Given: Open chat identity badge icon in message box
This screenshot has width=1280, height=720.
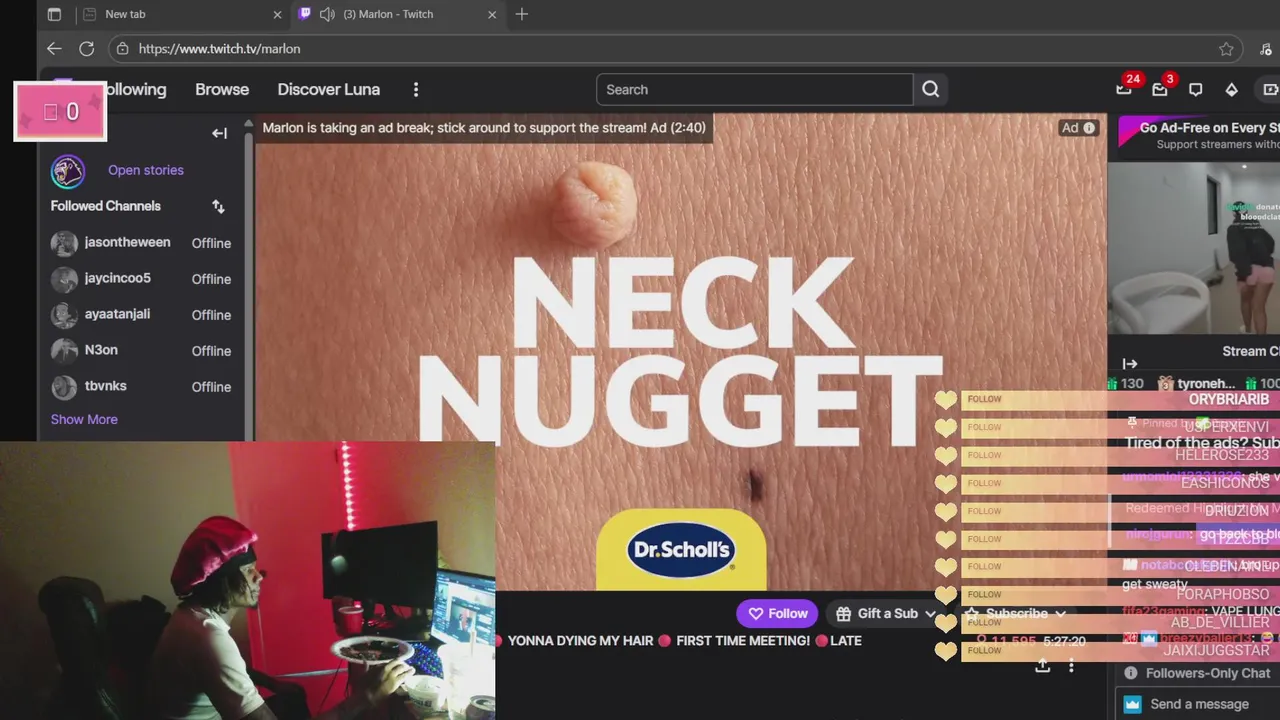Looking at the screenshot, I should (x=1132, y=704).
